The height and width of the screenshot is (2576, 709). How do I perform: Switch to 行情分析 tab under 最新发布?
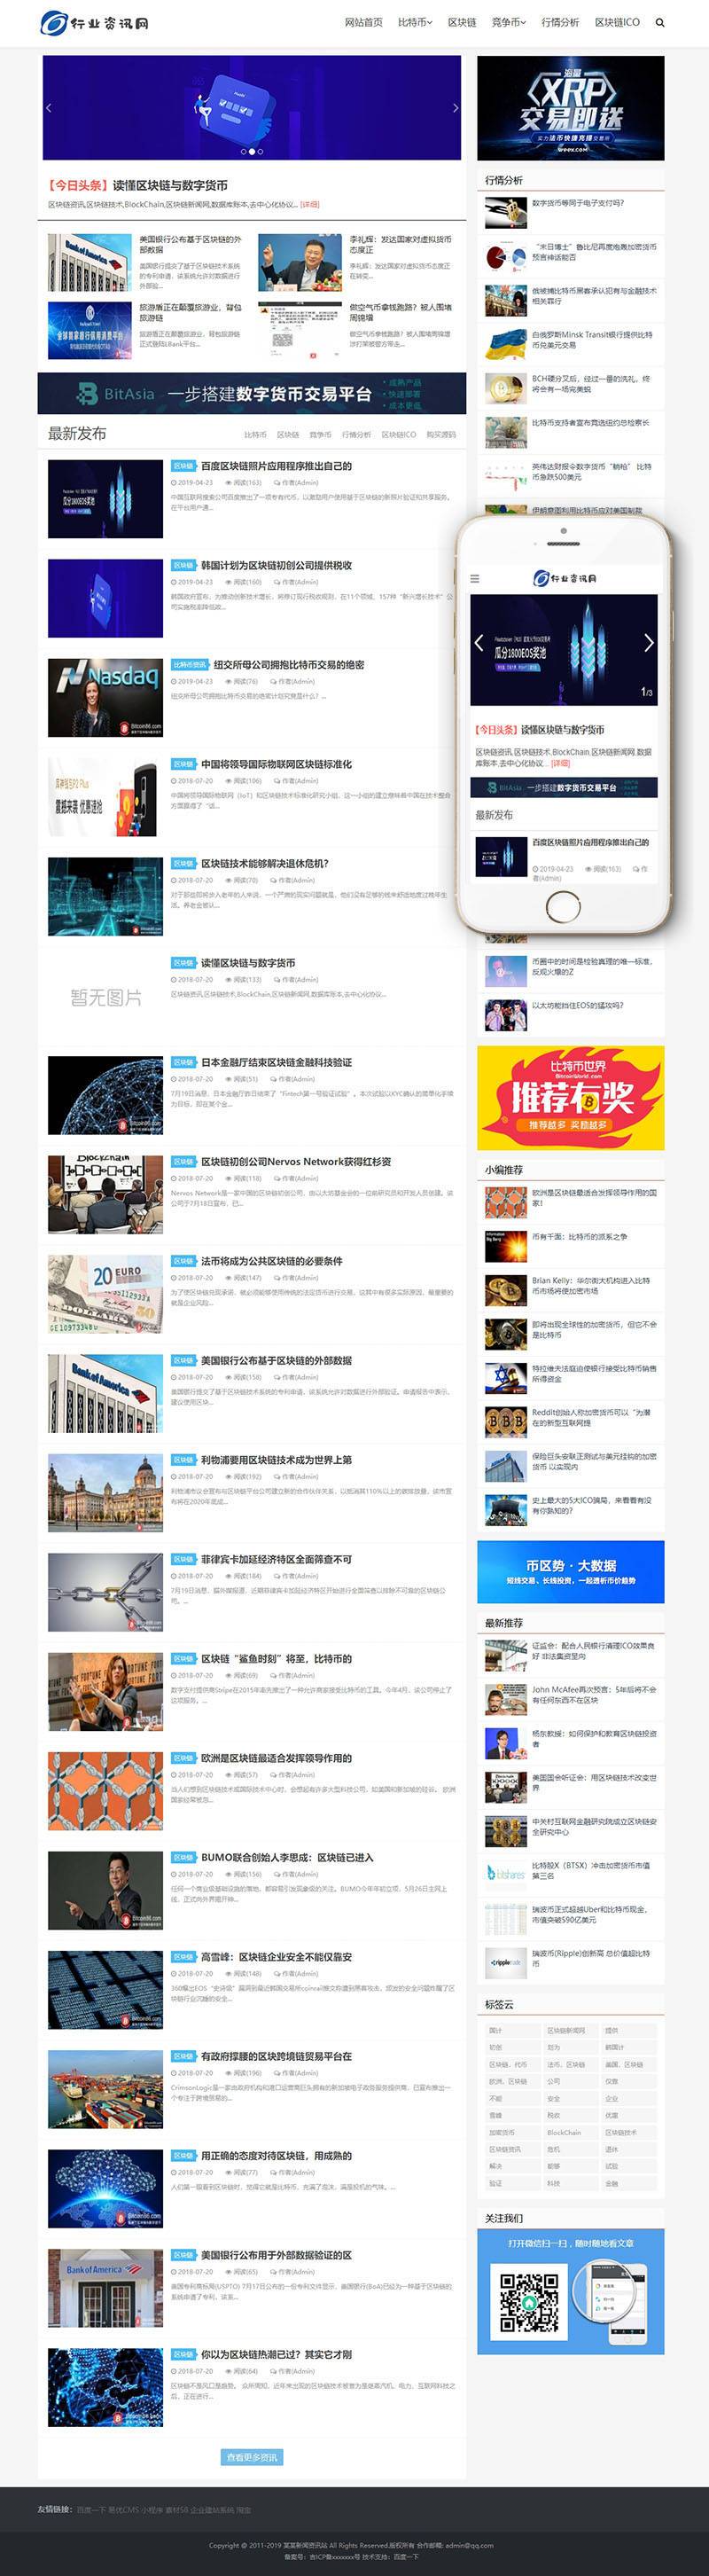point(355,435)
